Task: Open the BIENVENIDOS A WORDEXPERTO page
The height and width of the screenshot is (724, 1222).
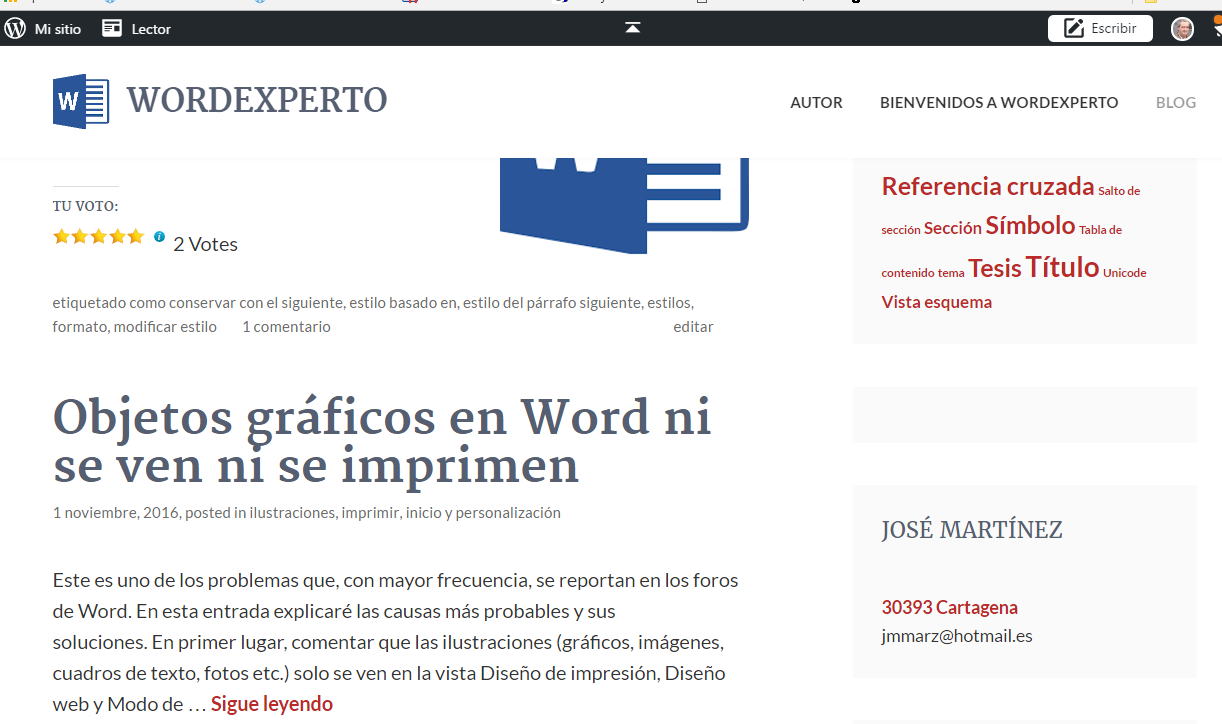Action: (999, 102)
